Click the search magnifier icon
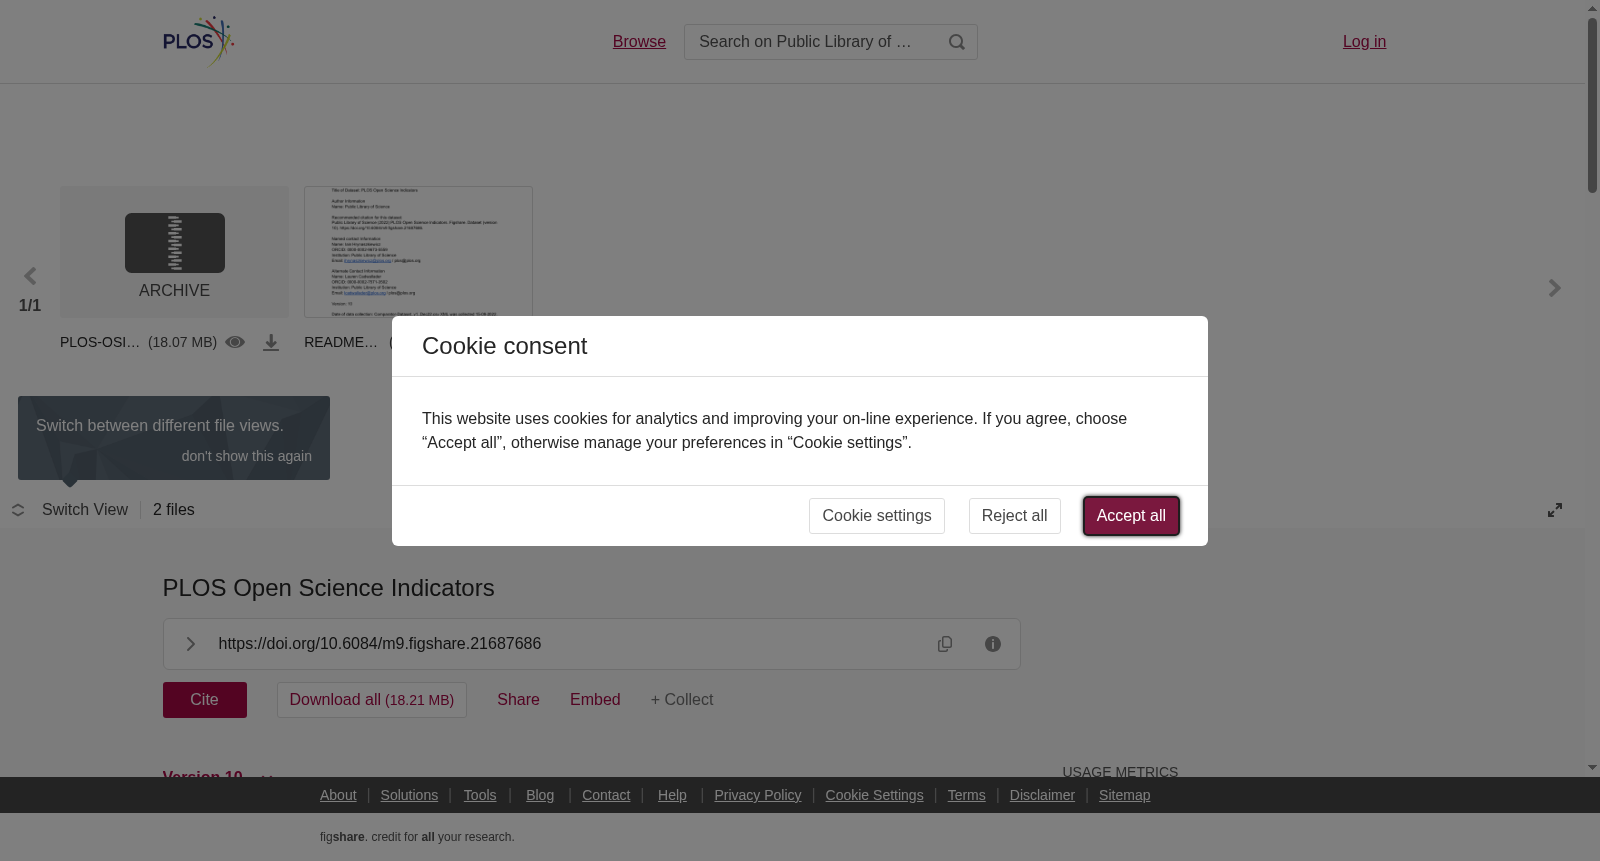 click(x=957, y=42)
